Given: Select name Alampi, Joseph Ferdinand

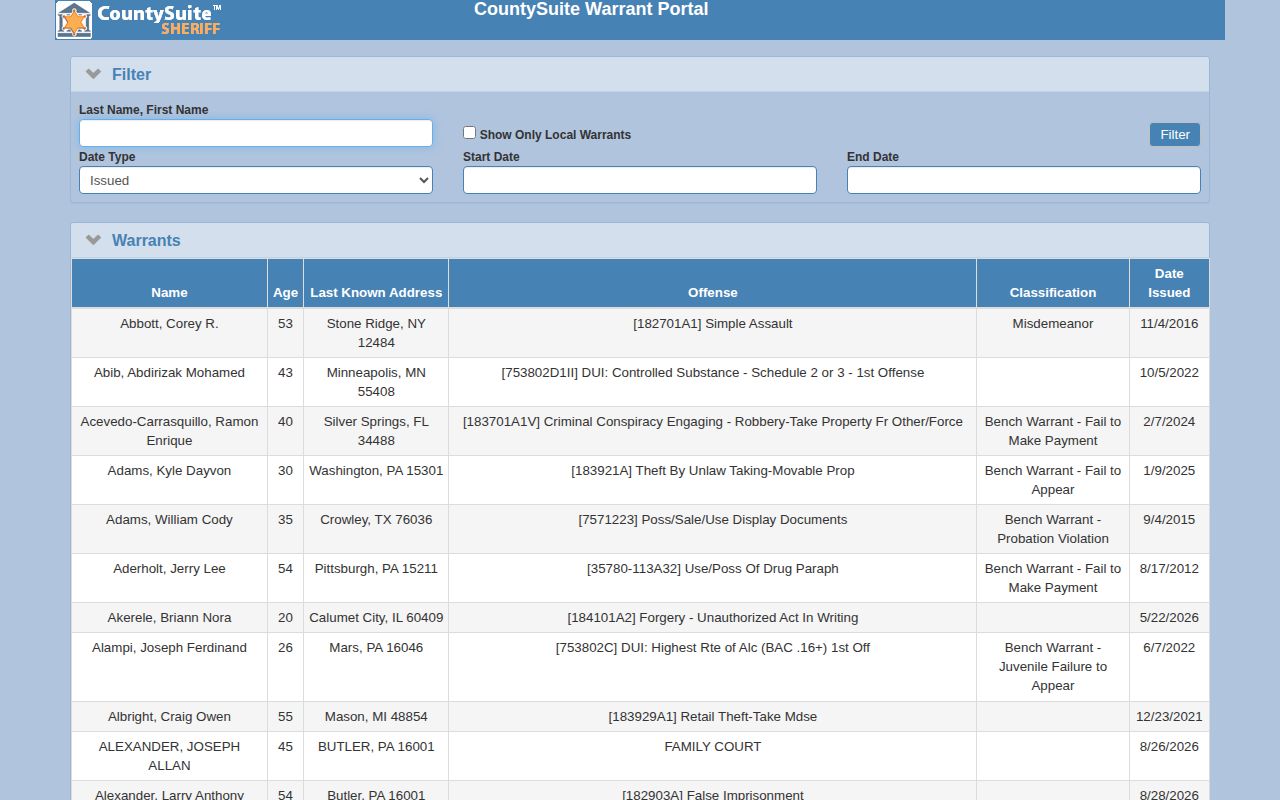Looking at the screenshot, I should click(x=169, y=648).
